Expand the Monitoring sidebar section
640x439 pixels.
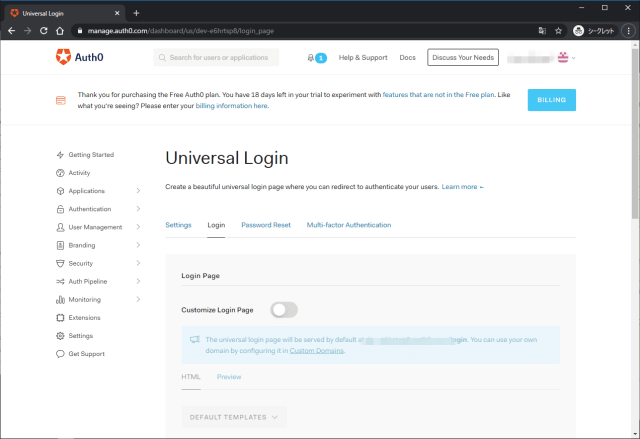[138, 299]
